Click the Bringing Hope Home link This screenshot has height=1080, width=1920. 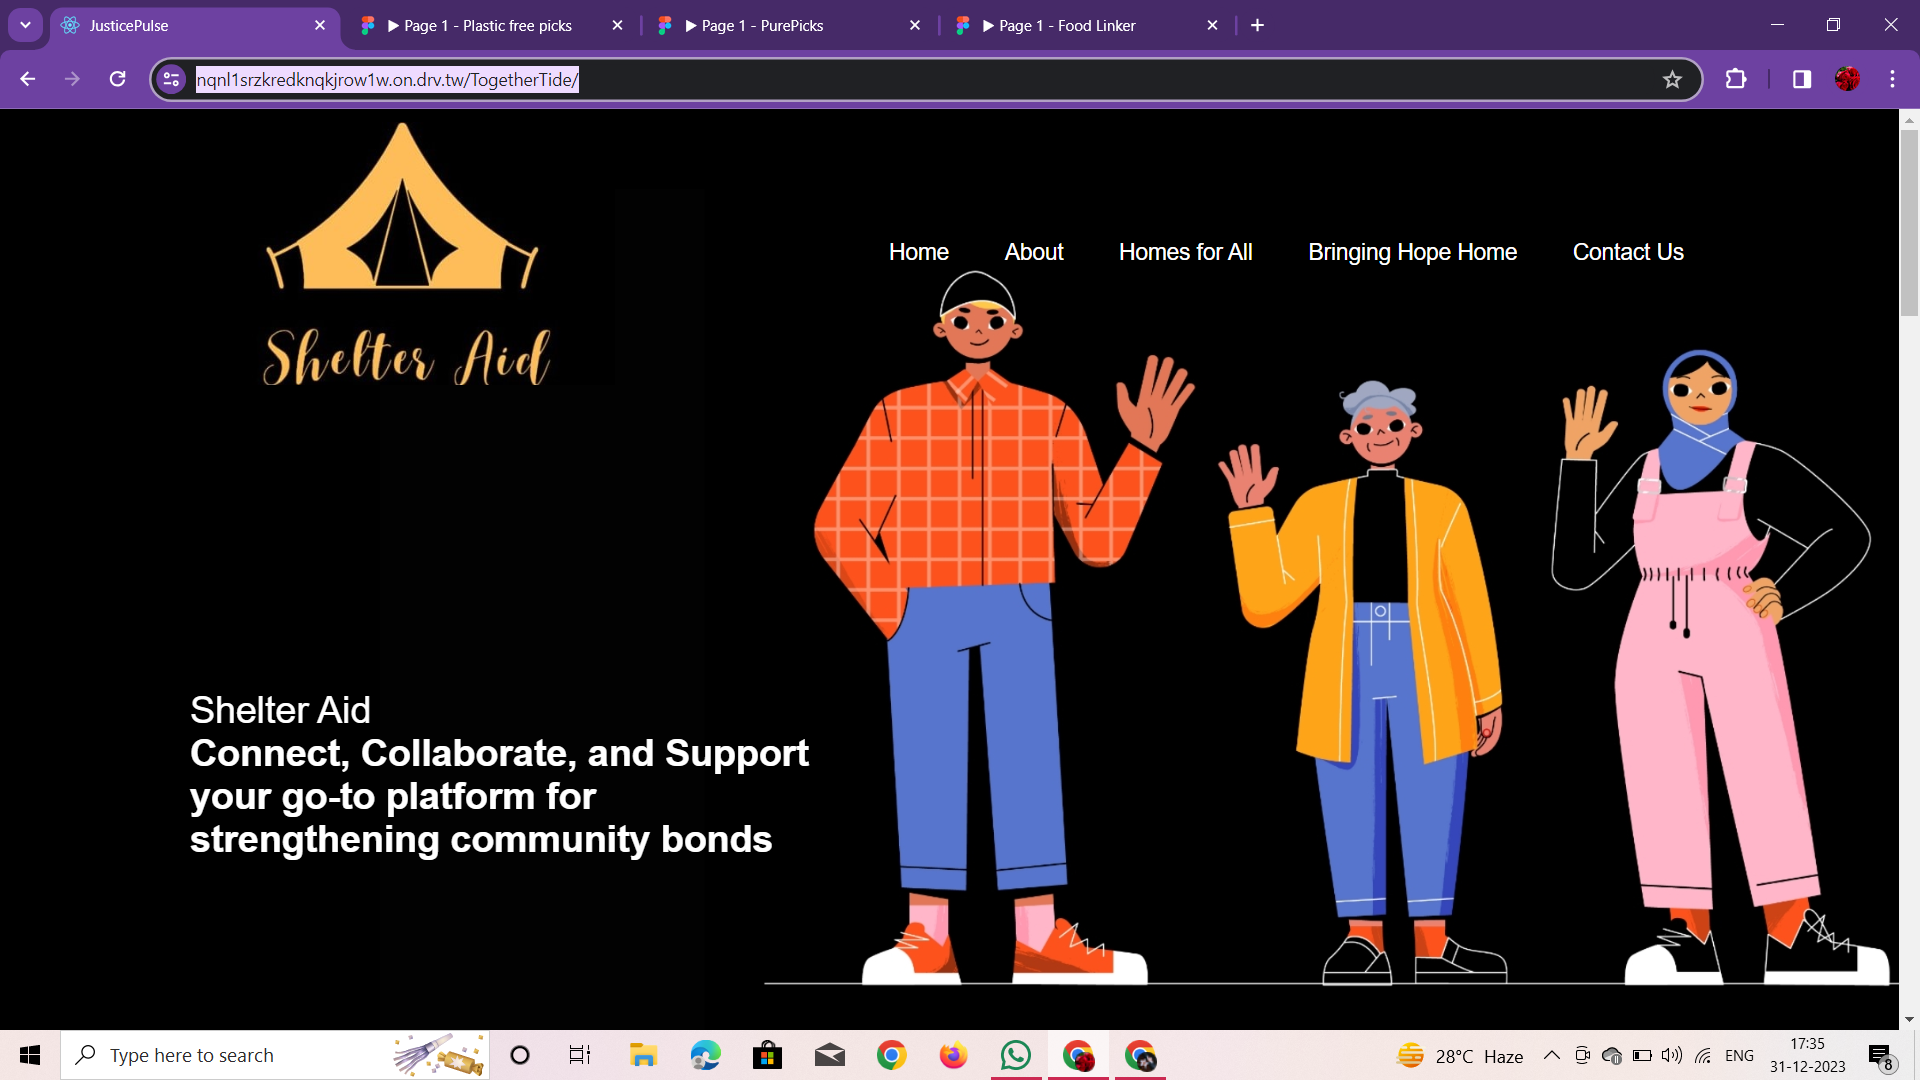click(1412, 252)
